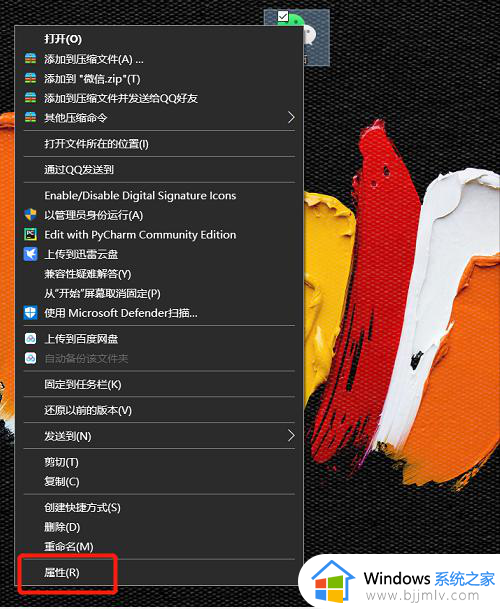
Task: Open 属性(R) properties entry
Action: click(159, 572)
